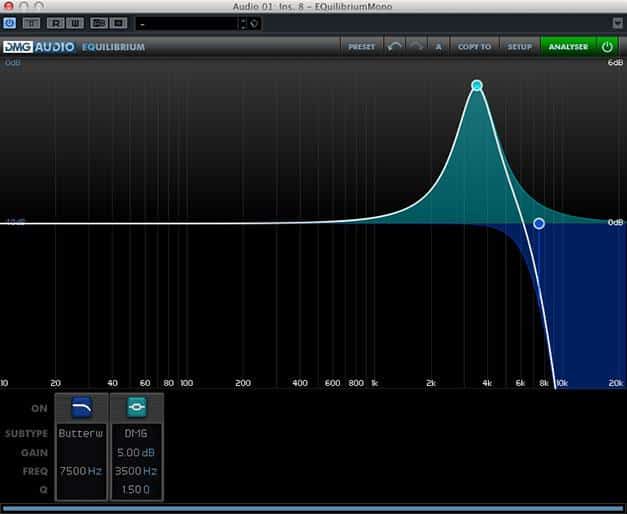Open the SETUP menu
Viewport: 627px width, 514px height.
(519, 47)
